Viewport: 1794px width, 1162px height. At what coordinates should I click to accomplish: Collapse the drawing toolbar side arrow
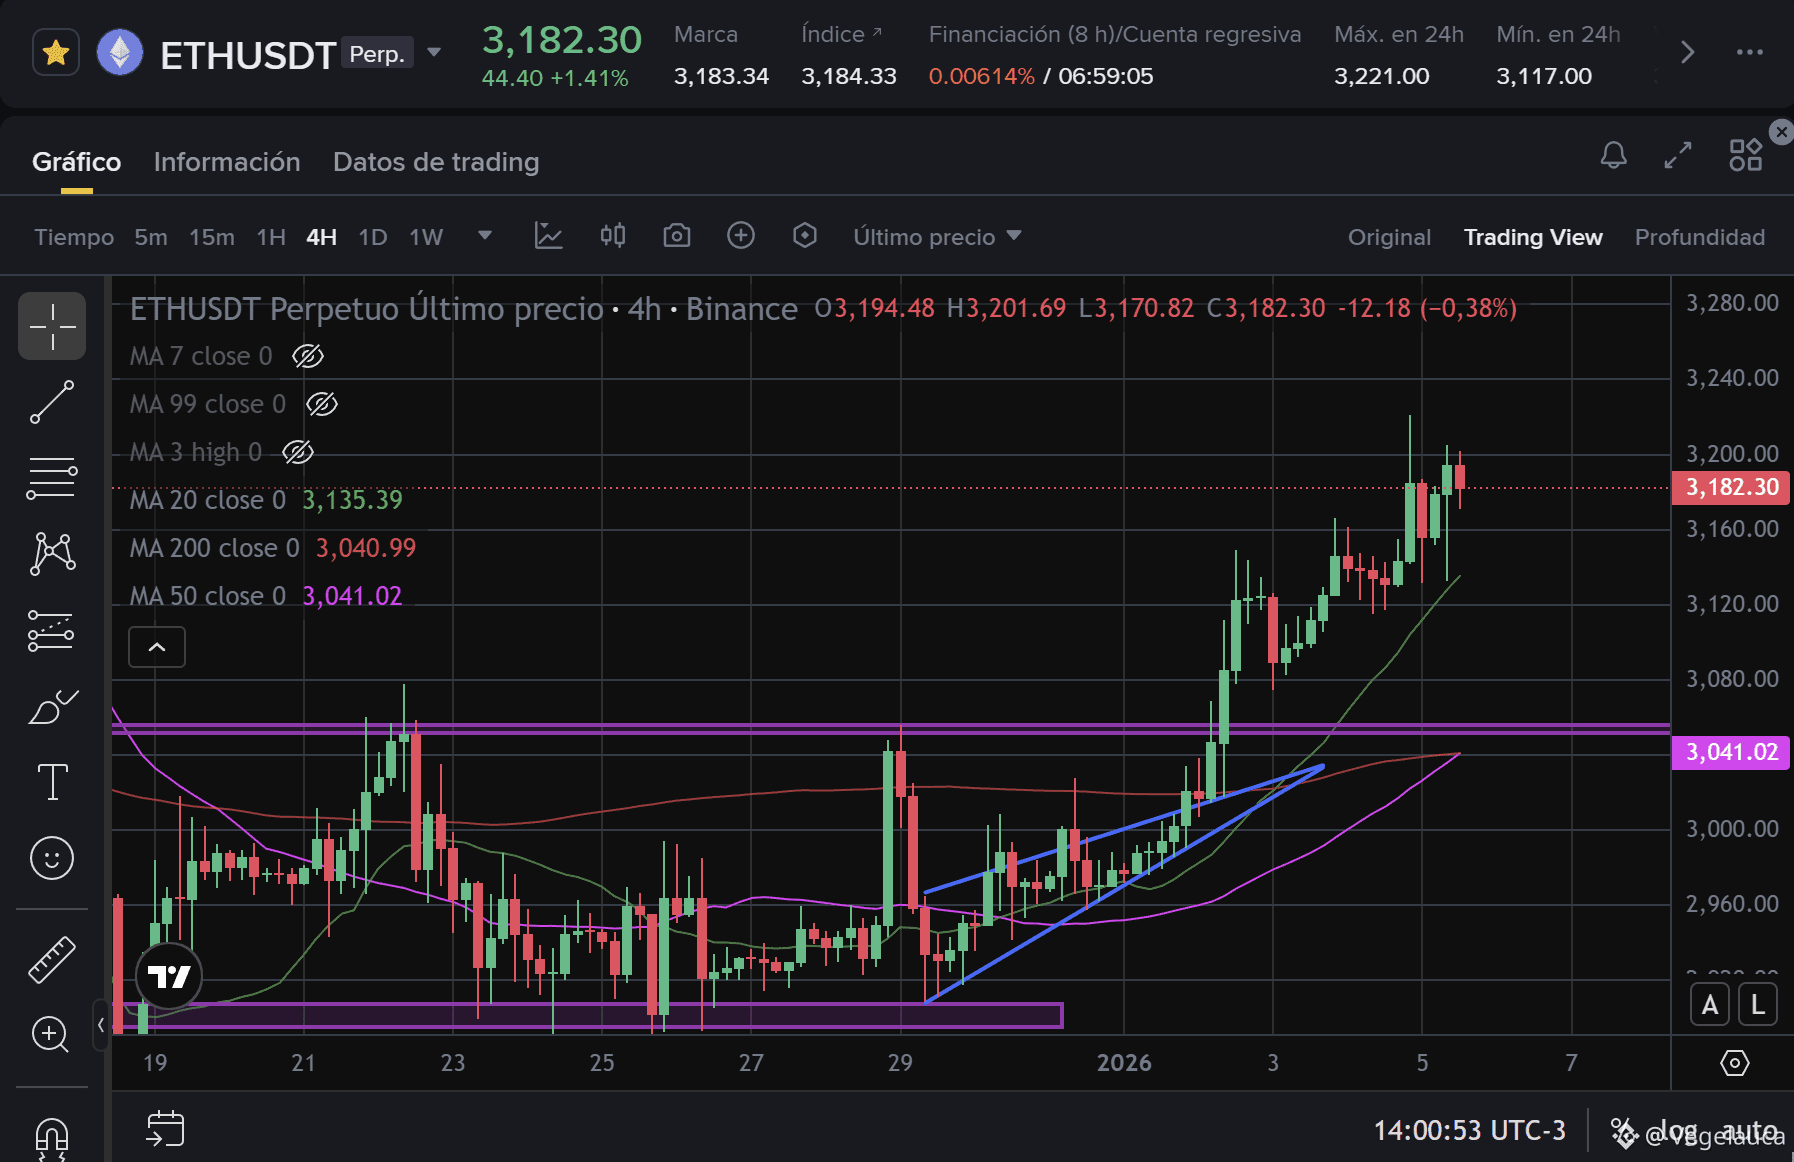(x=101, y=1025)
